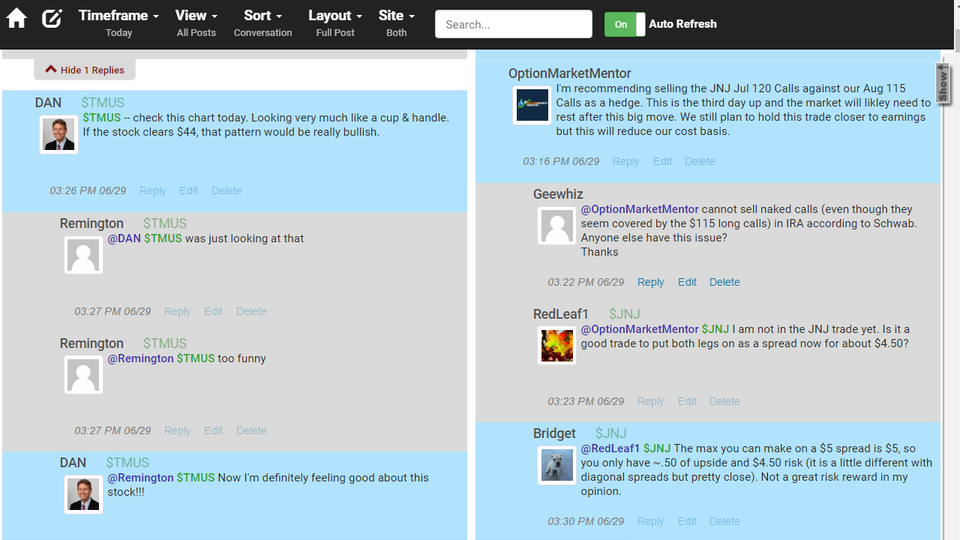Screen dimensions: 960x540
Task: Delete Remington's 'was just looking at that' post
Action: 251,311
